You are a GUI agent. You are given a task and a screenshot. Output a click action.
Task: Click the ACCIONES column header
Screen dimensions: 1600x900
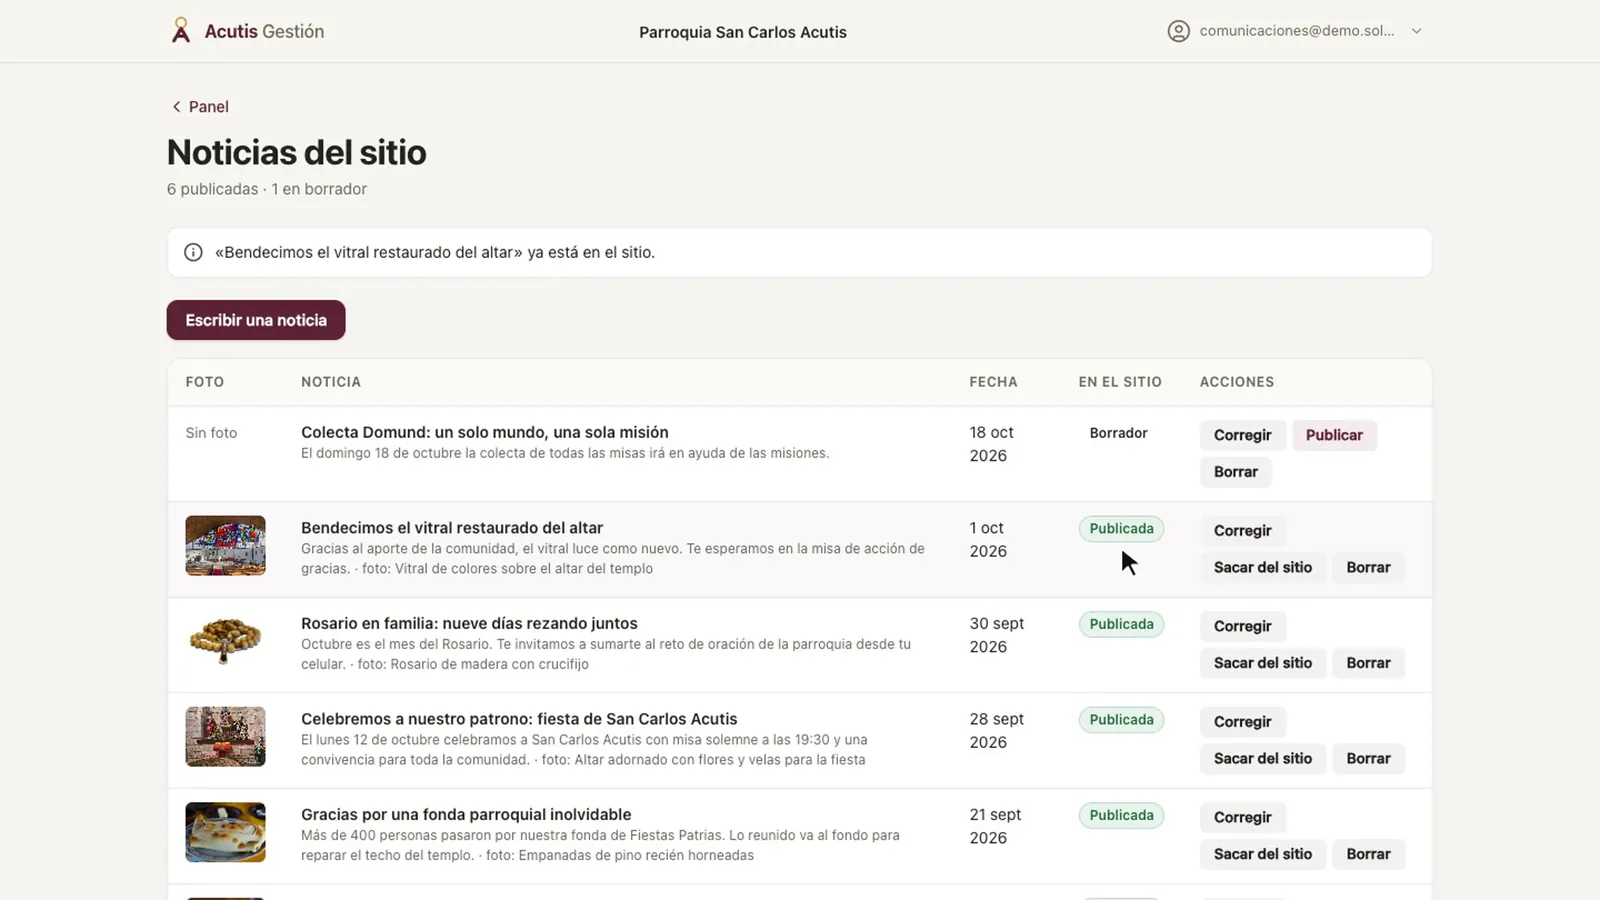(1237, 382)
